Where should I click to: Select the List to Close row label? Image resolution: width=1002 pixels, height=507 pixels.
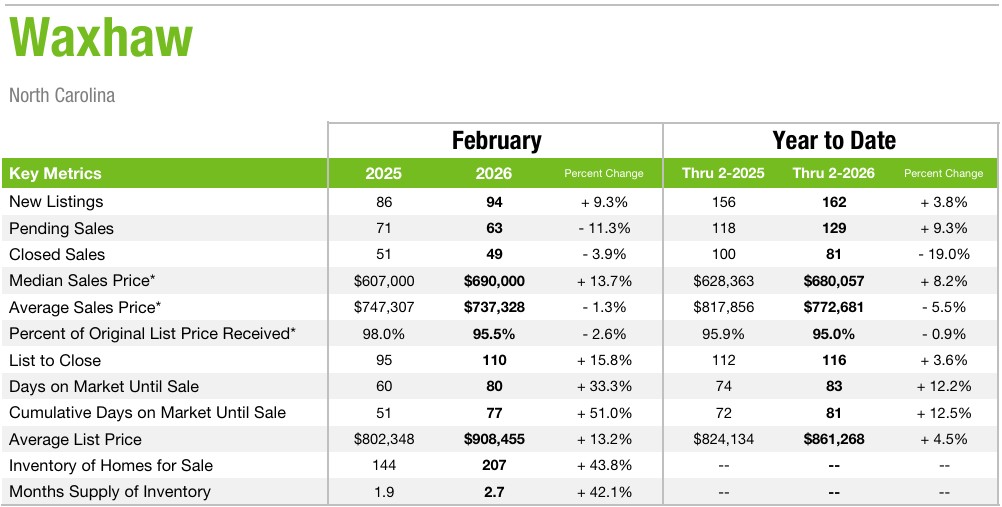[x=55, y=360]
